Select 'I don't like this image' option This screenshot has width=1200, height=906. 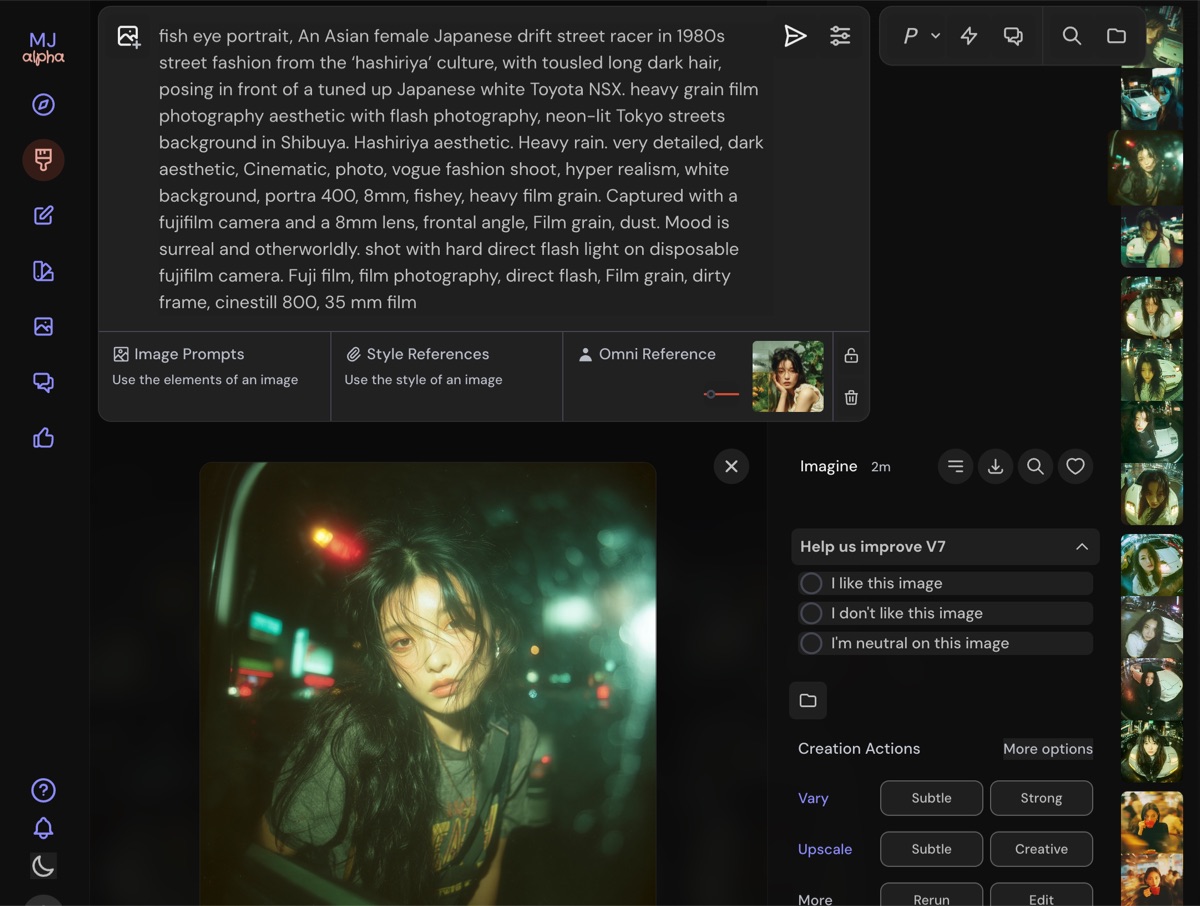click(x=945, y=613)
